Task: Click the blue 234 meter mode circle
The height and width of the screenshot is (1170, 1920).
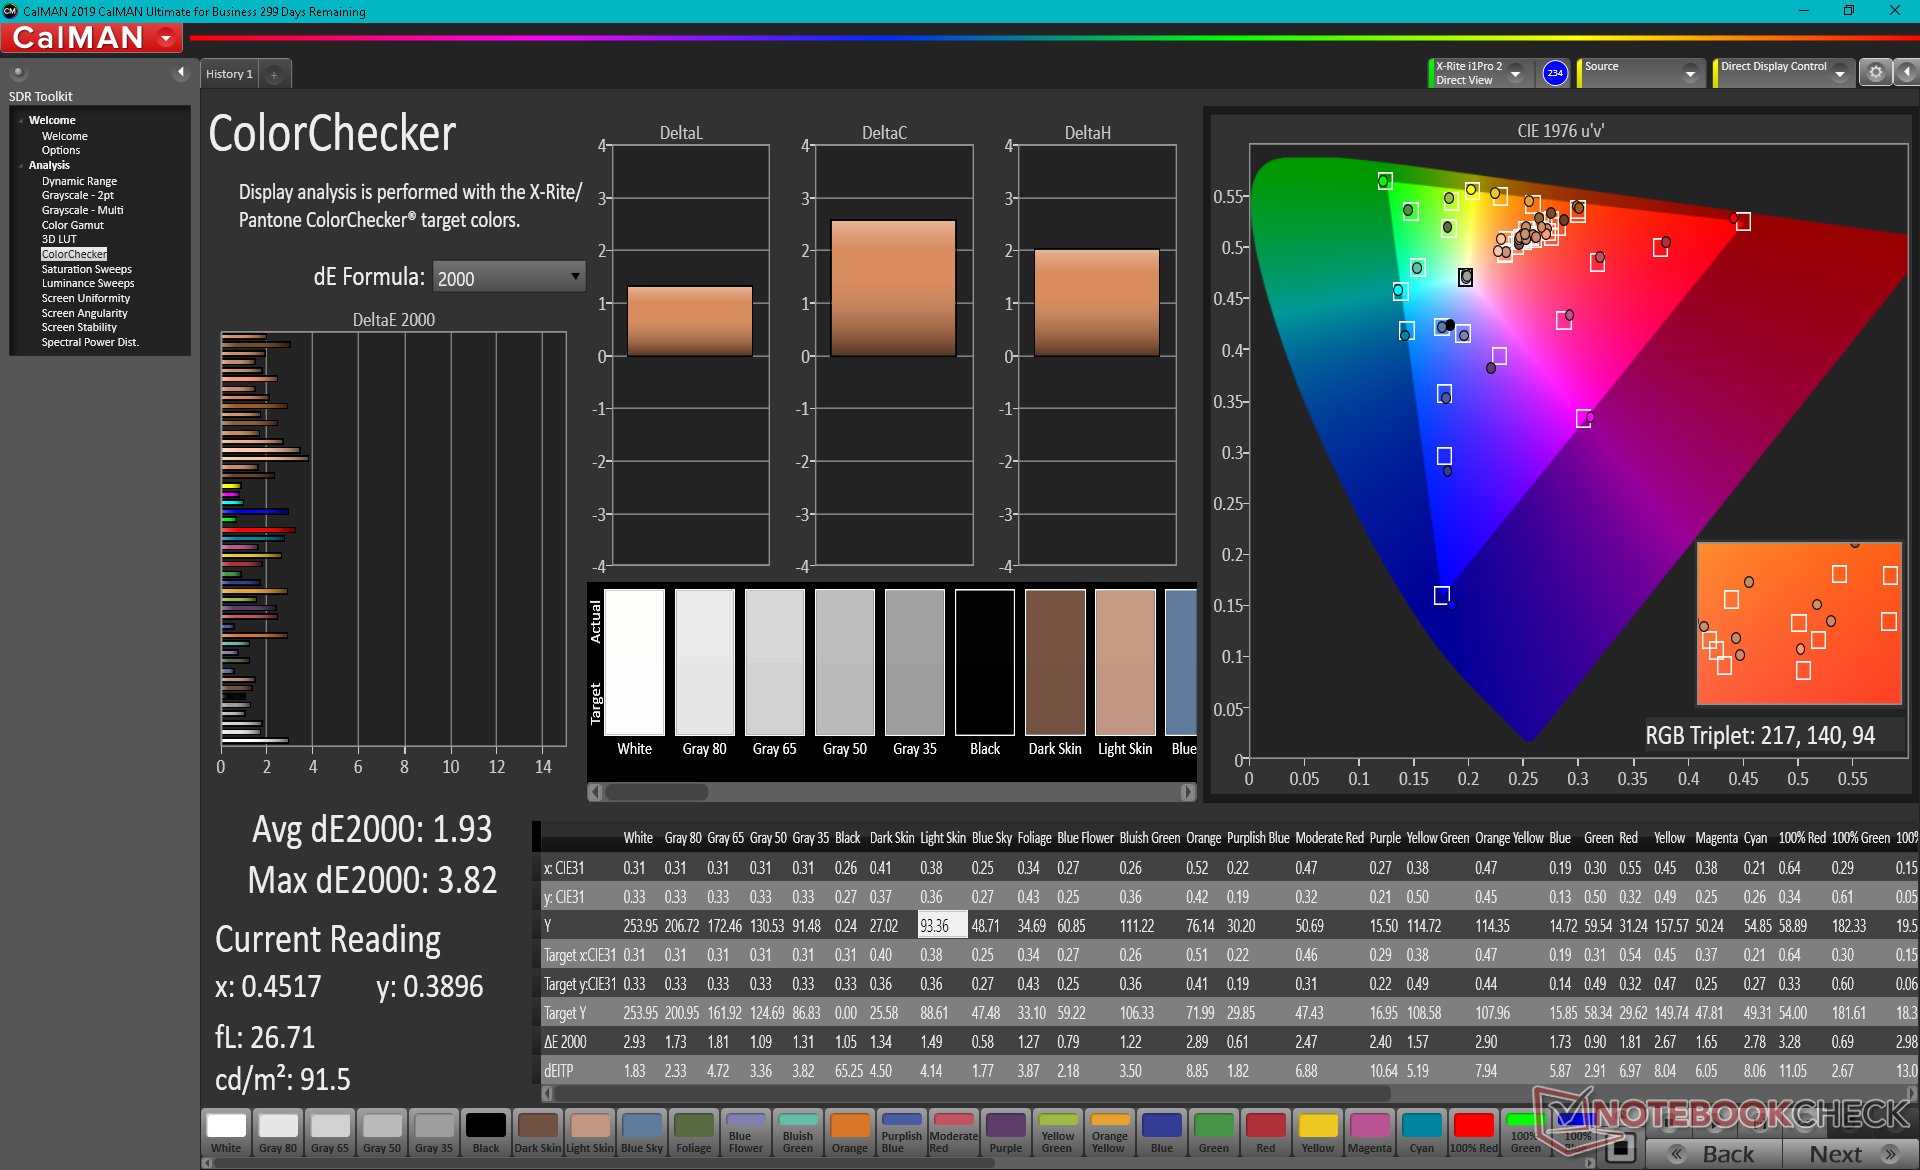Action: coord(1554,73)
